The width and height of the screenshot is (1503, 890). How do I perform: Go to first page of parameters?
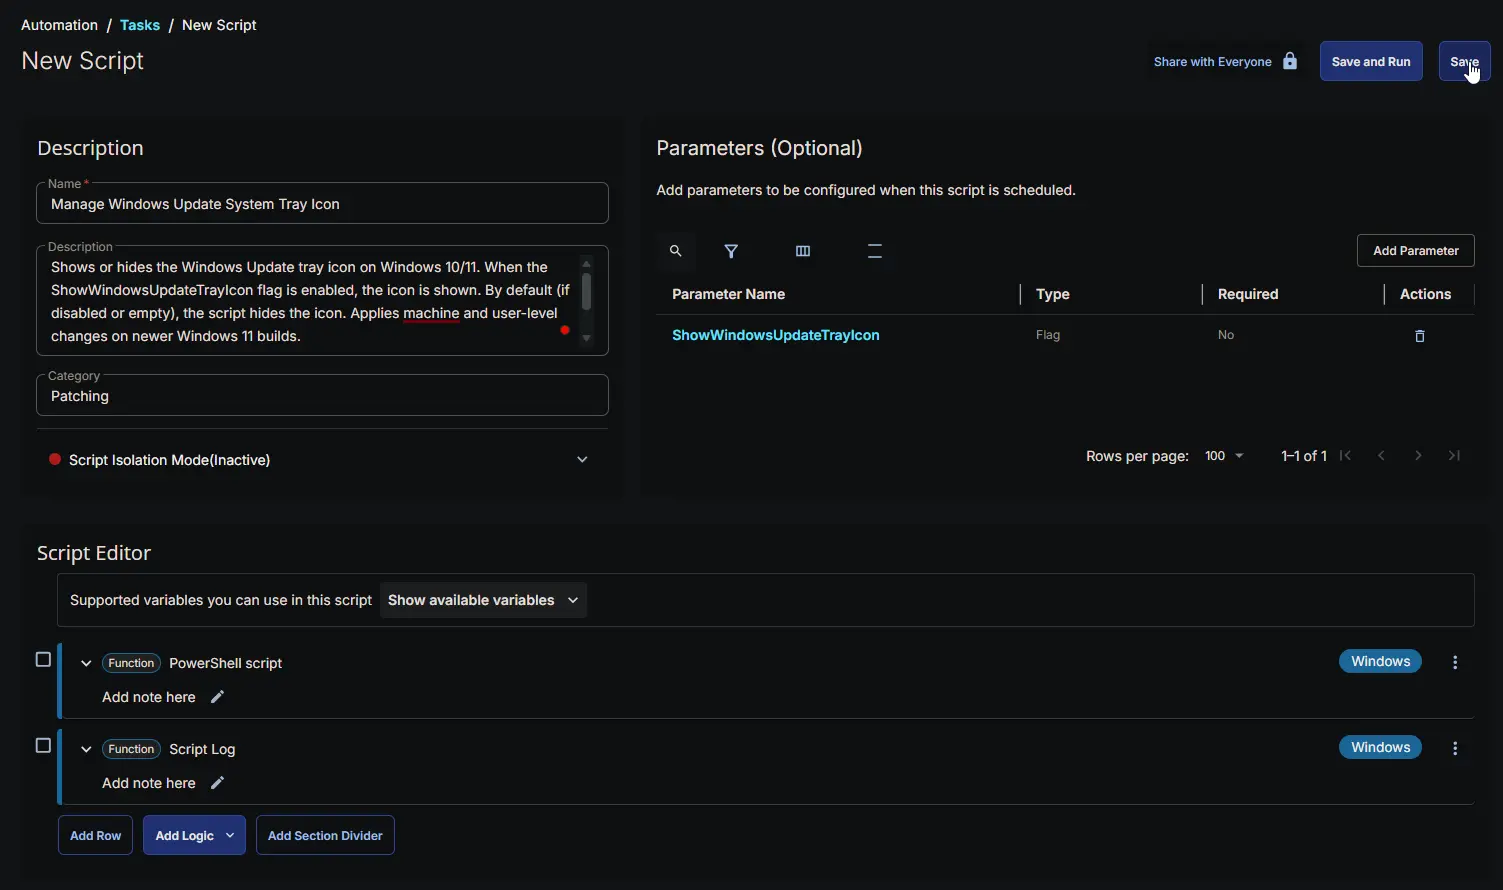1346,456
